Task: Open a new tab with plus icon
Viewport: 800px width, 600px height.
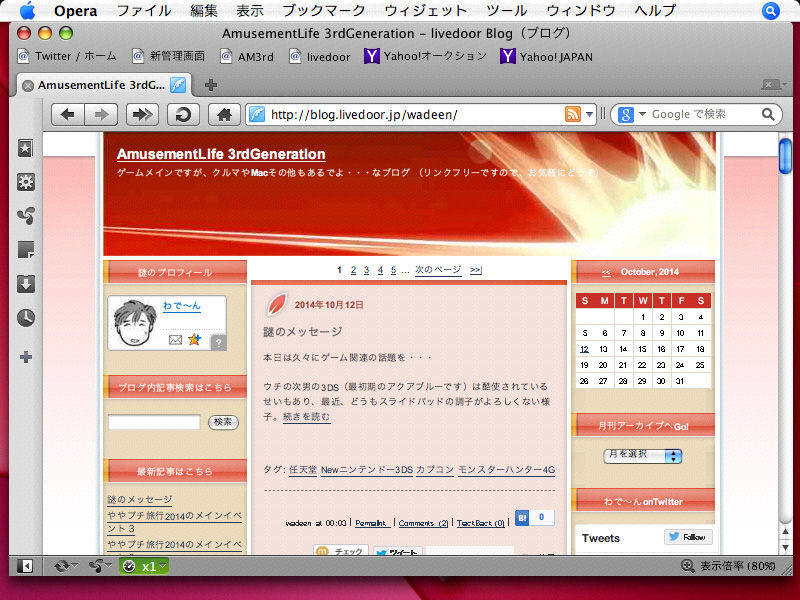Action: pos(211,85)
